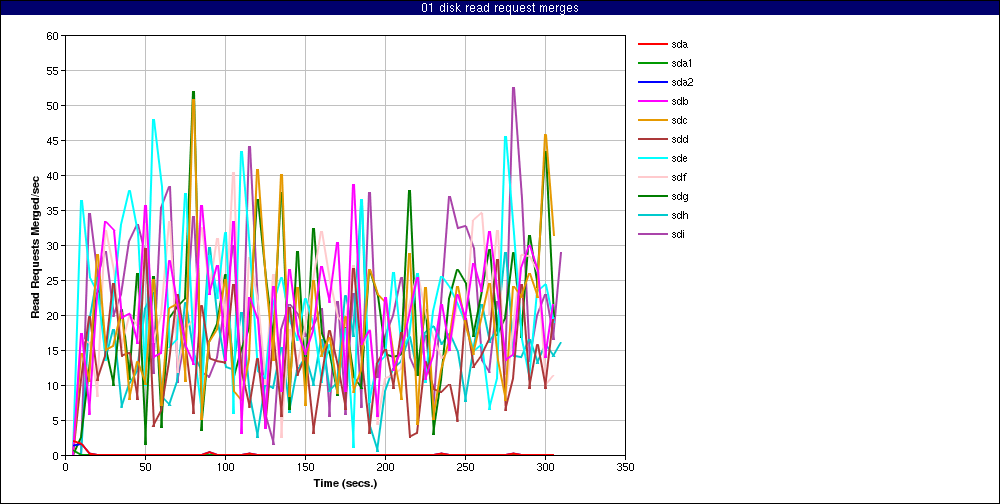Click the orange sdc legend color line
Screen dimensions: 1000x504
pos(652,121)
